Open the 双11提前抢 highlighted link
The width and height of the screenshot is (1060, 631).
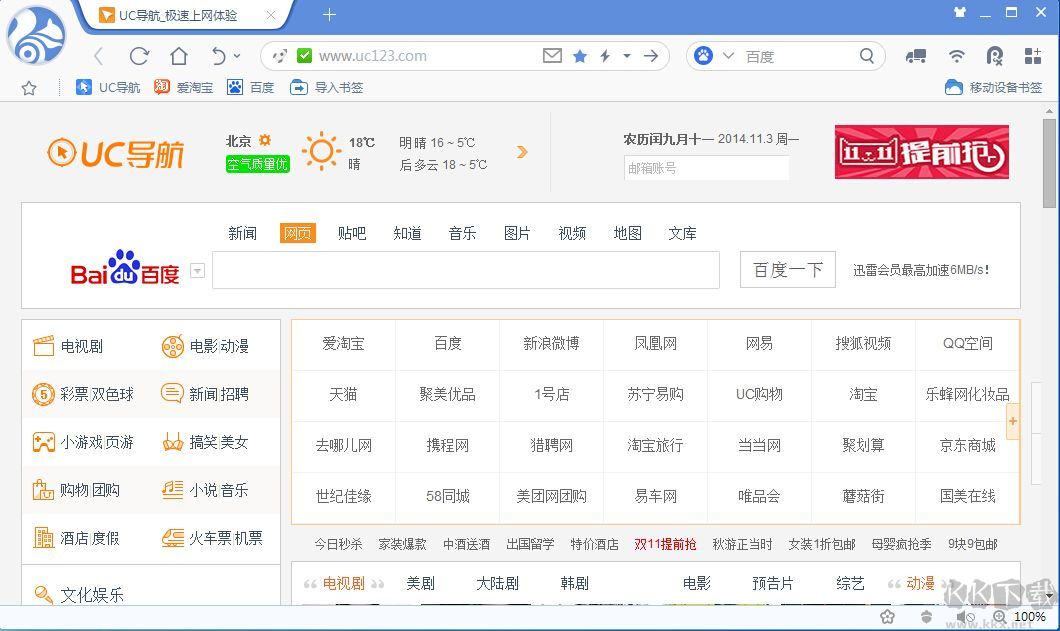click(666, 543)
